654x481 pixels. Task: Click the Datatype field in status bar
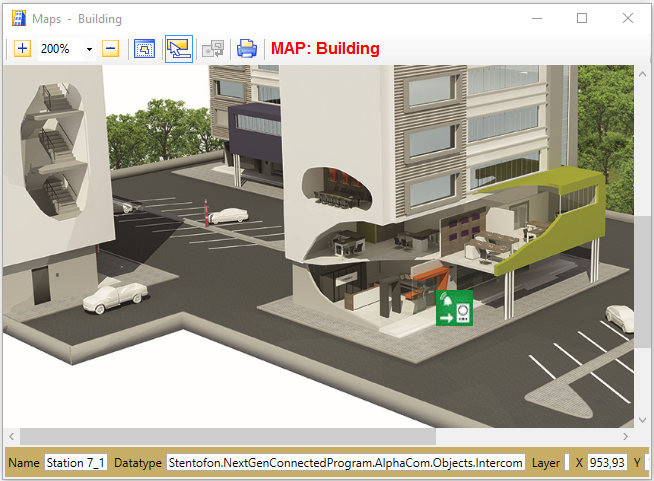click(x=346, y=463)
